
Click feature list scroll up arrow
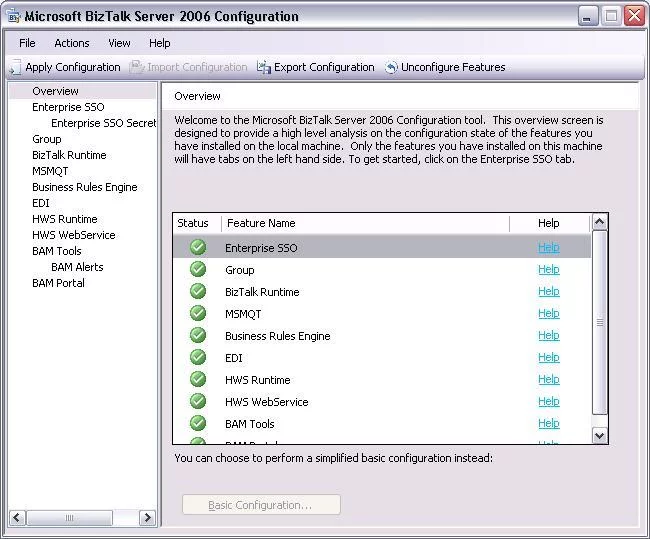tap(599, 222)
